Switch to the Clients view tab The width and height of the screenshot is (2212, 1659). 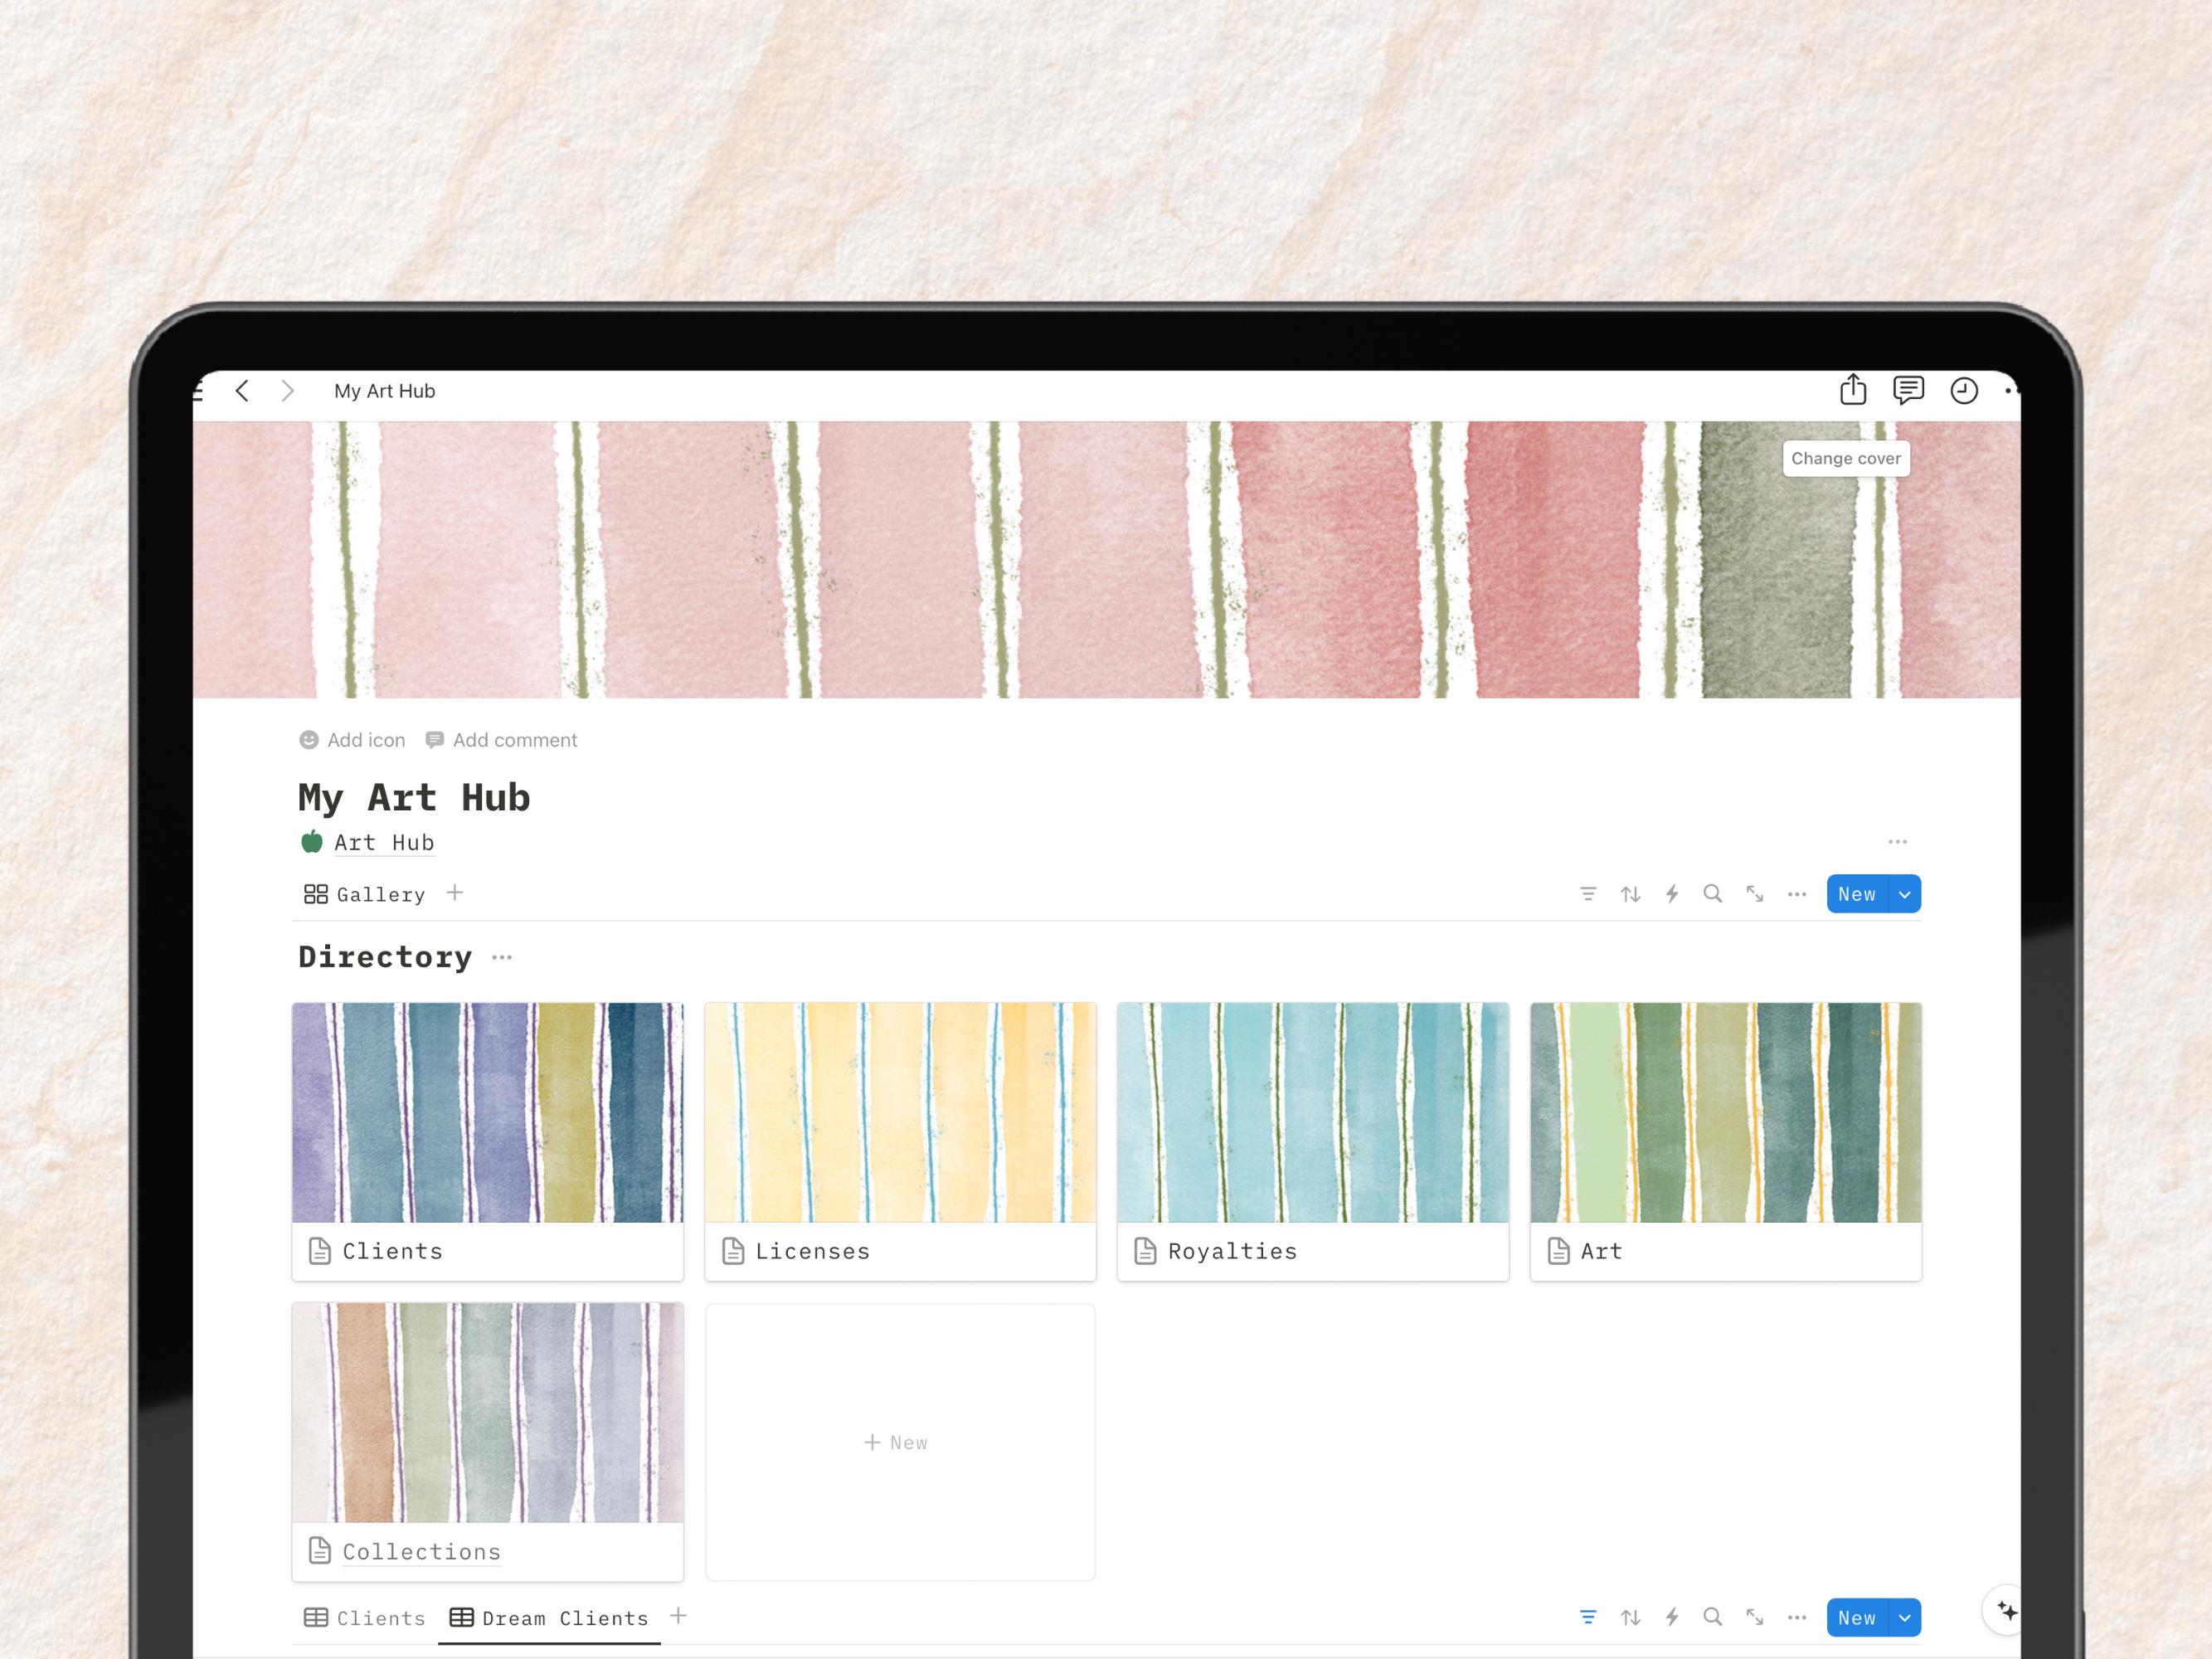click(x=380, y=1617)
